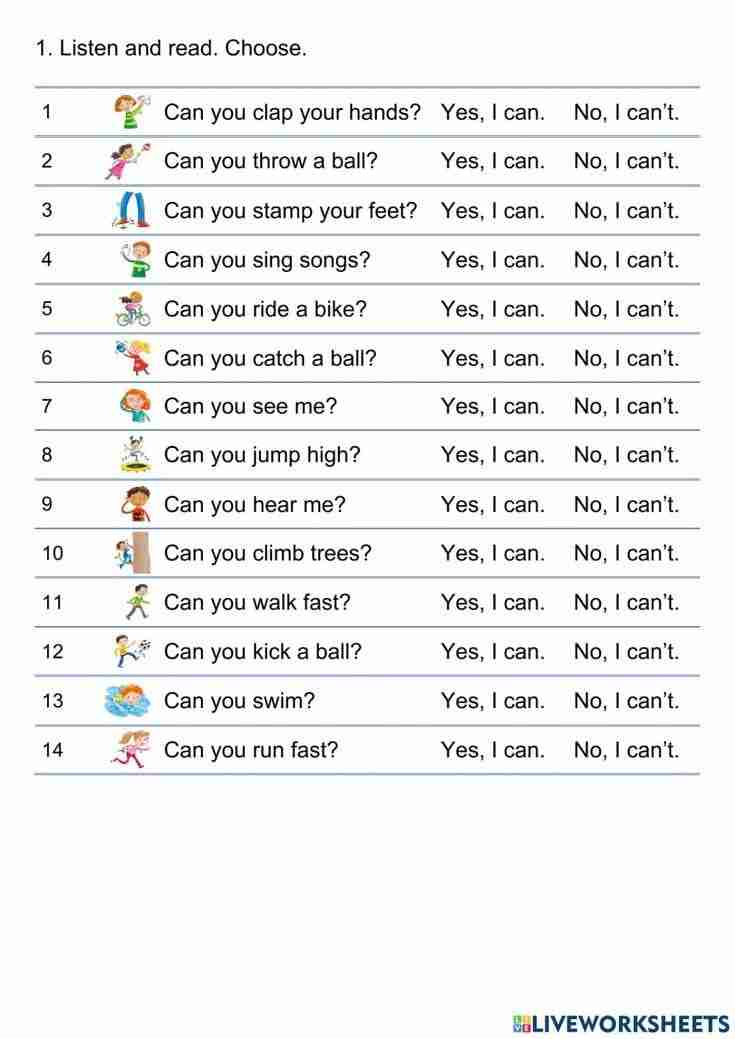Screen dimensions: 735x1039
Task: Click the child riding bike icon
Action: tap(133, 308)
